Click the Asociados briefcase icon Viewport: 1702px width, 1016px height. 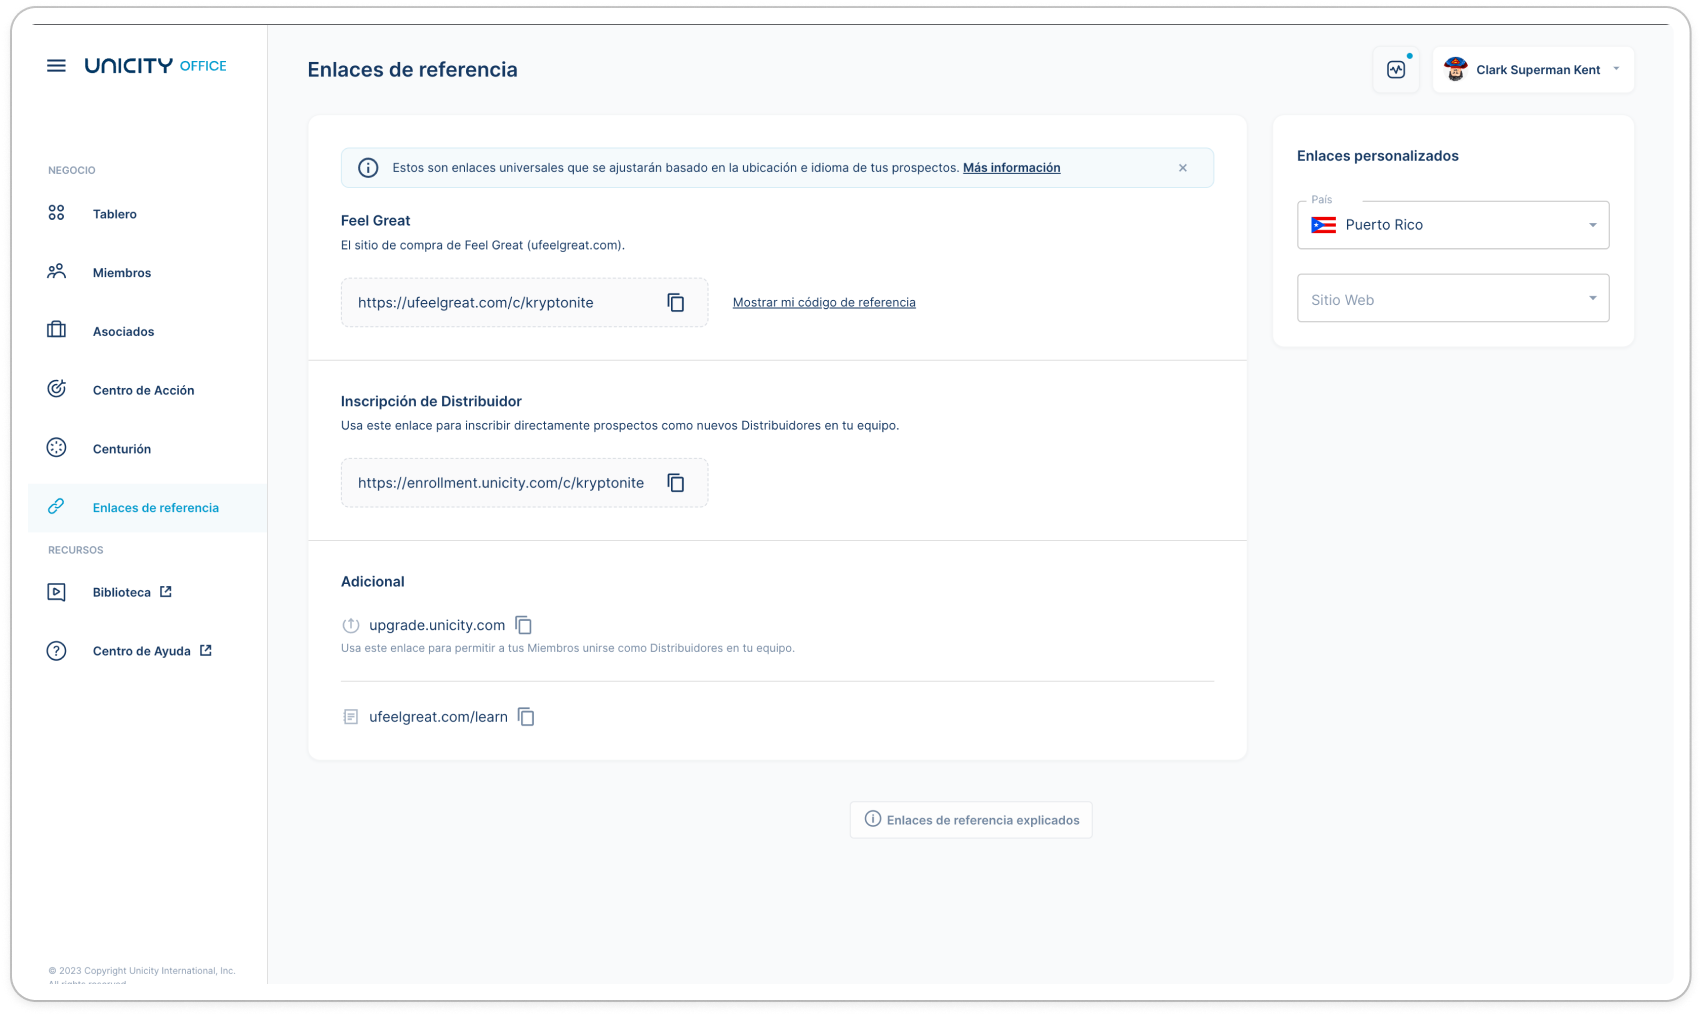click(56, 330)
